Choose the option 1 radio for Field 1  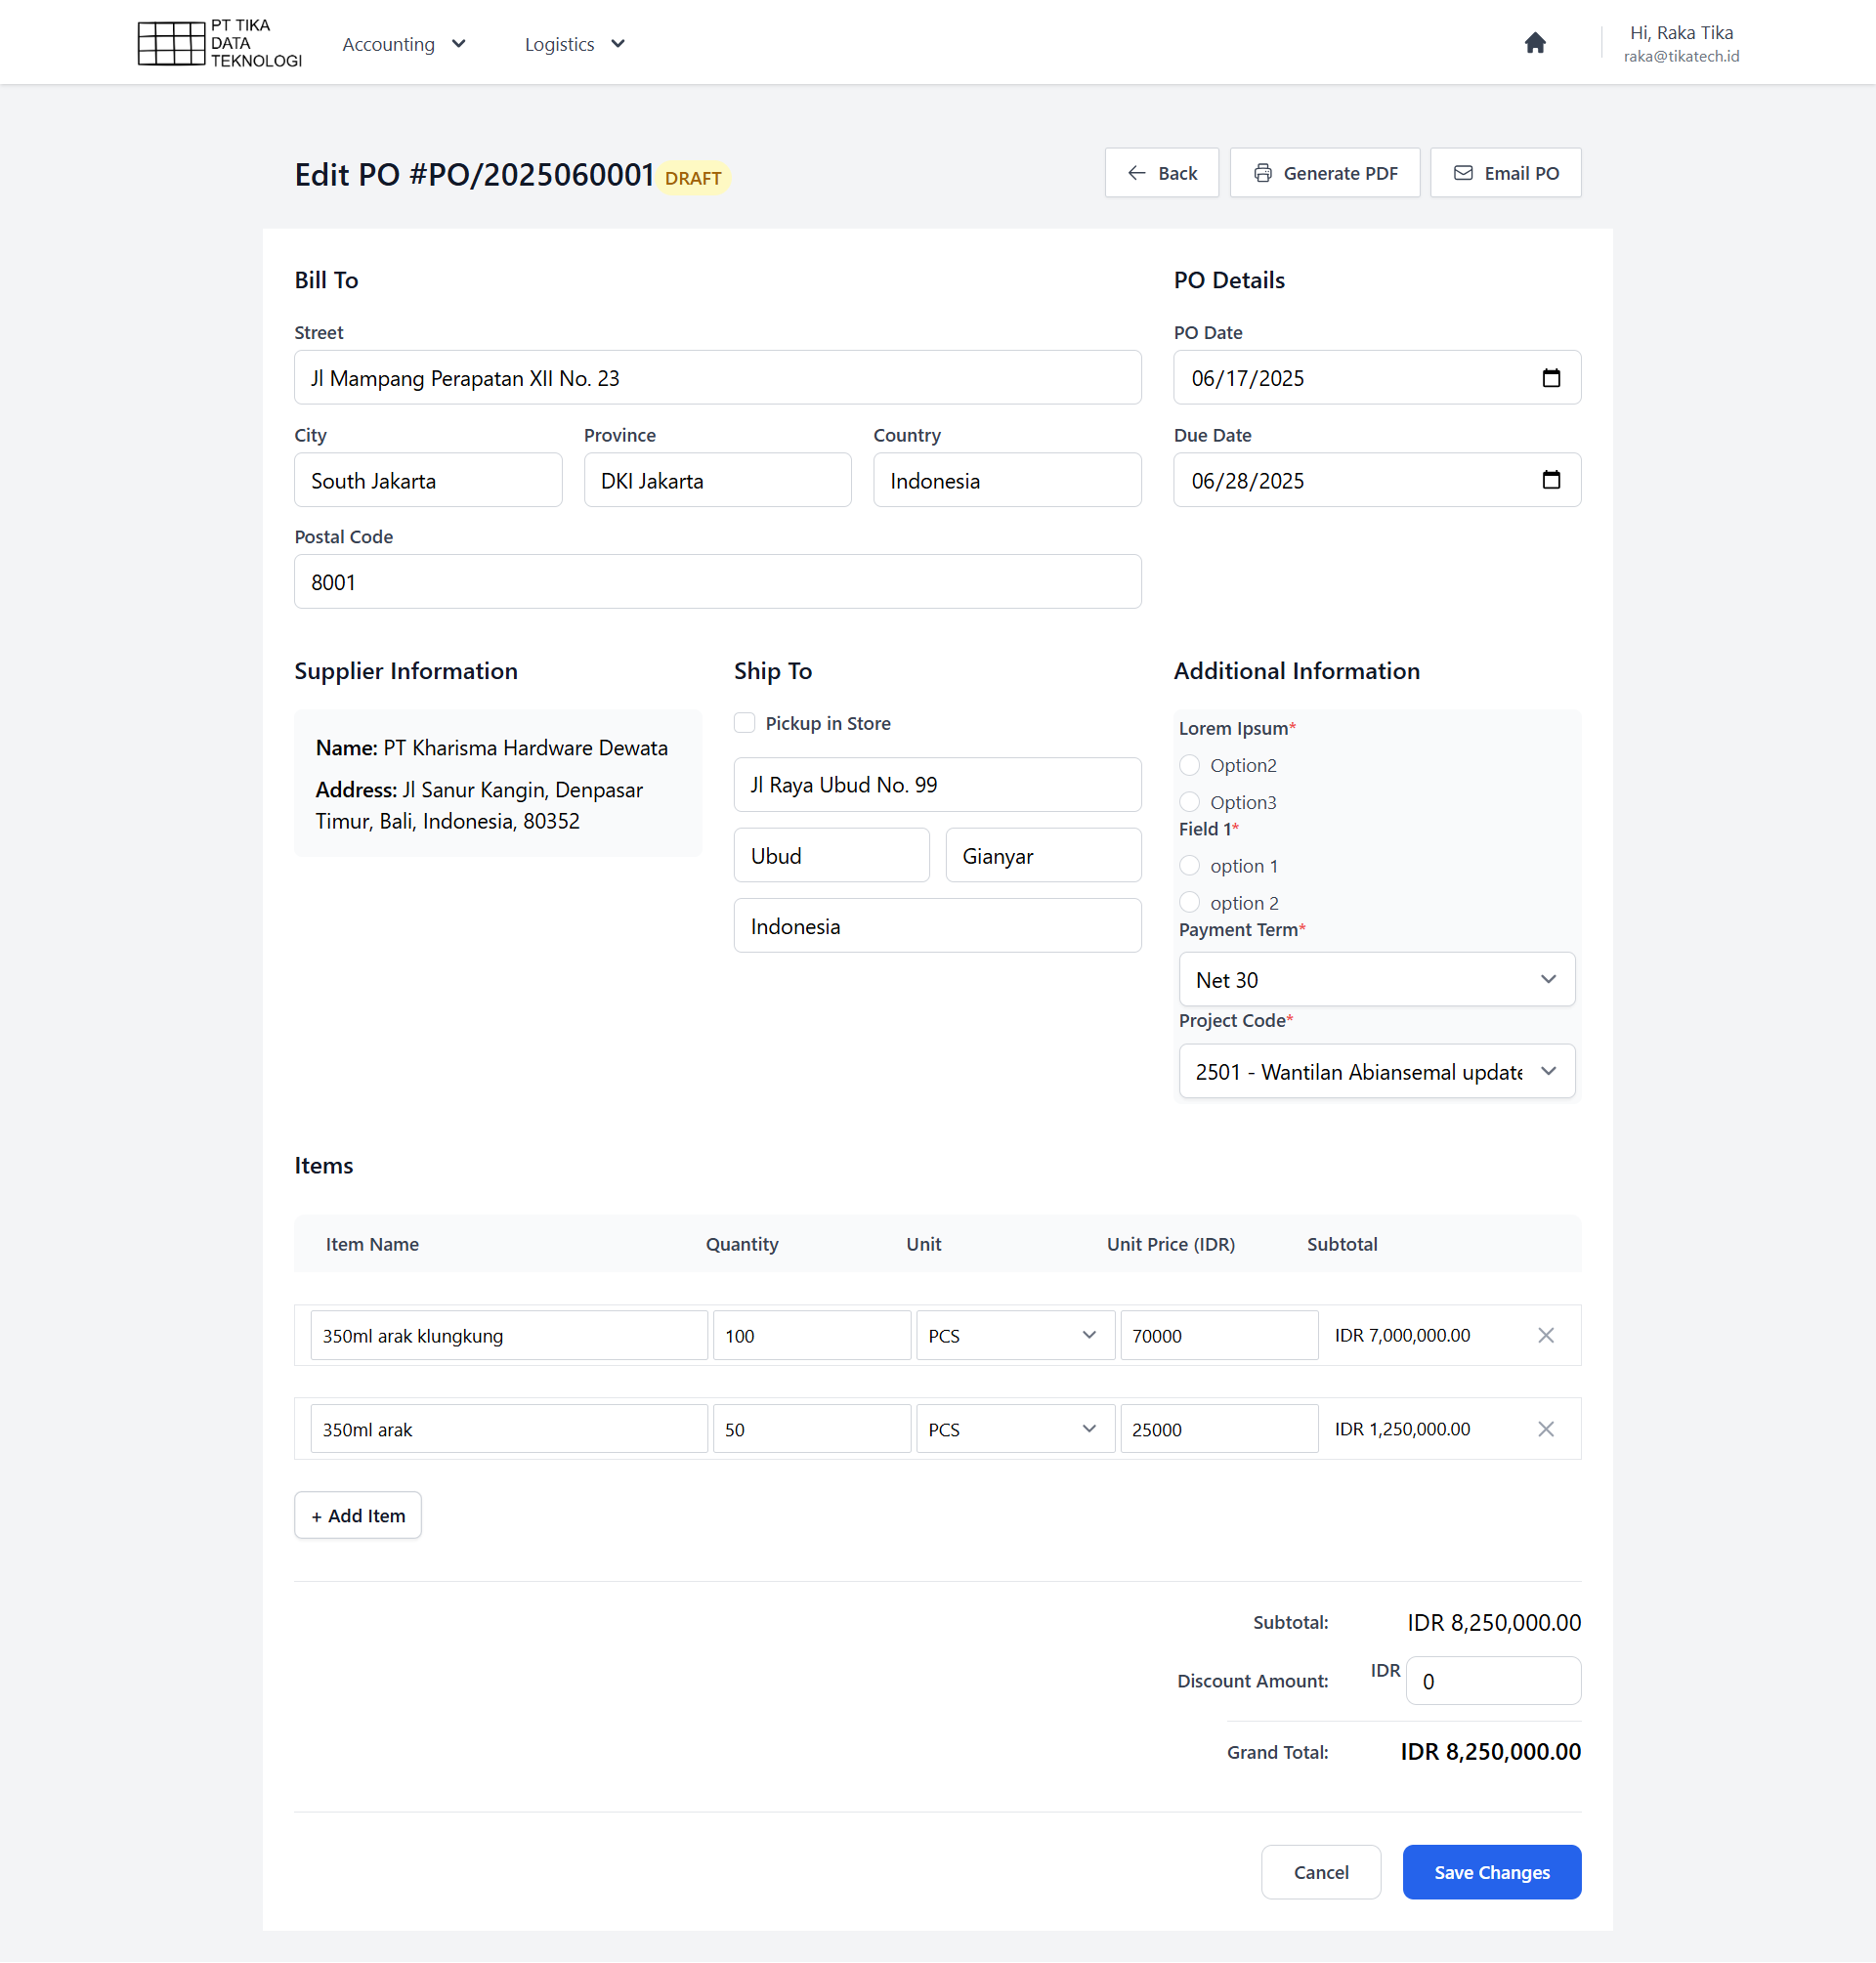point(1189,866)
